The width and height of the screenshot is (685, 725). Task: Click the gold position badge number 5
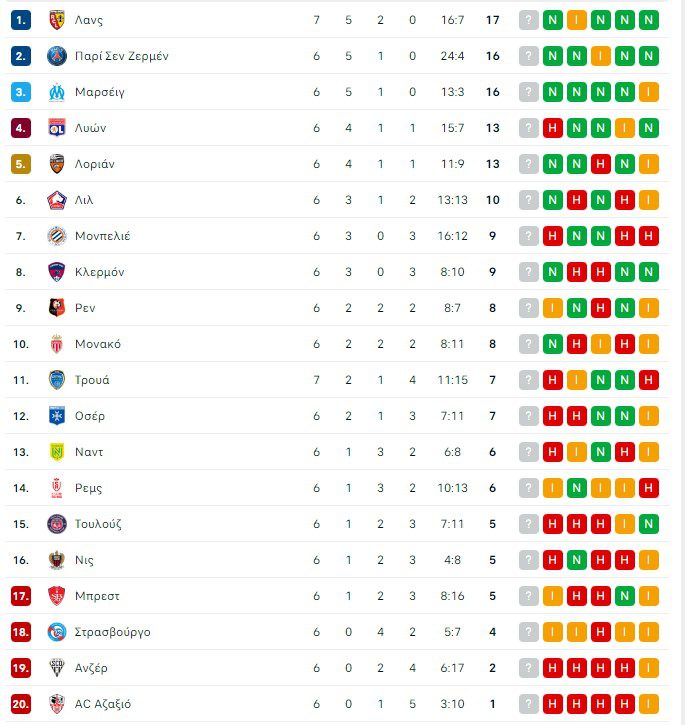click(x=22, y=164)
